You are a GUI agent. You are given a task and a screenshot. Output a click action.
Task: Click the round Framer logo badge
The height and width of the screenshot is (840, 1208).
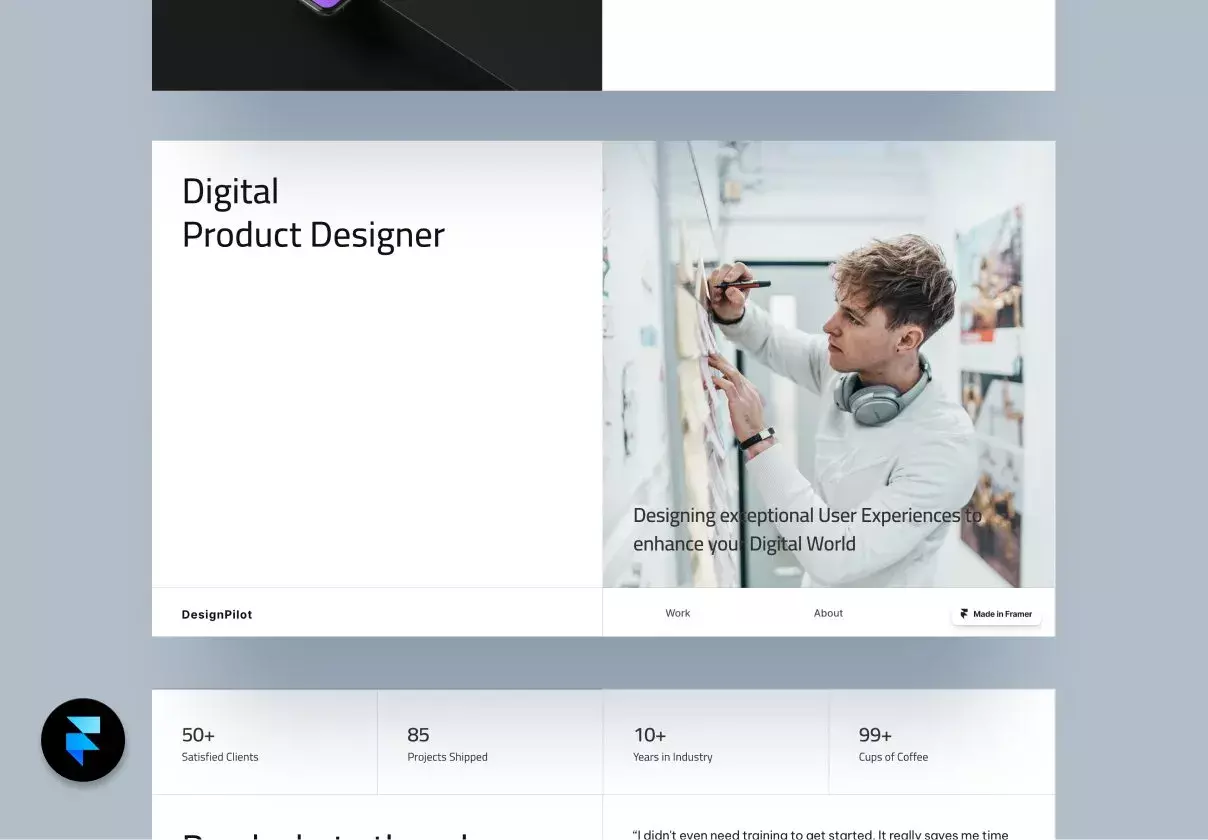click(83, 740)
